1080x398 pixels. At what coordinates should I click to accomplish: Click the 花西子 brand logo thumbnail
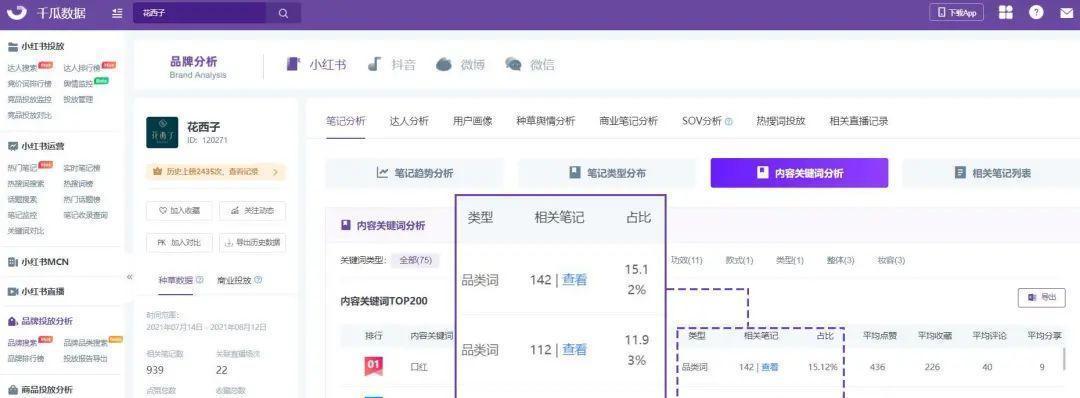point(162,132)
